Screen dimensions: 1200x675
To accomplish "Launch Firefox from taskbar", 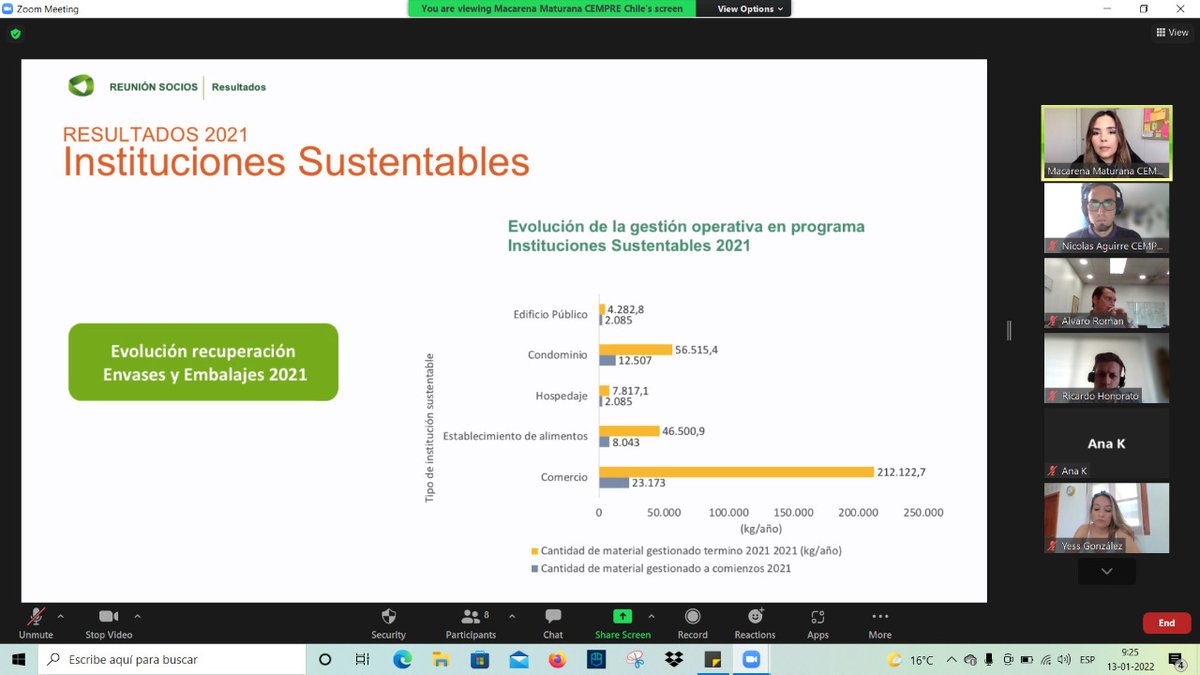I will click(558, 659).
